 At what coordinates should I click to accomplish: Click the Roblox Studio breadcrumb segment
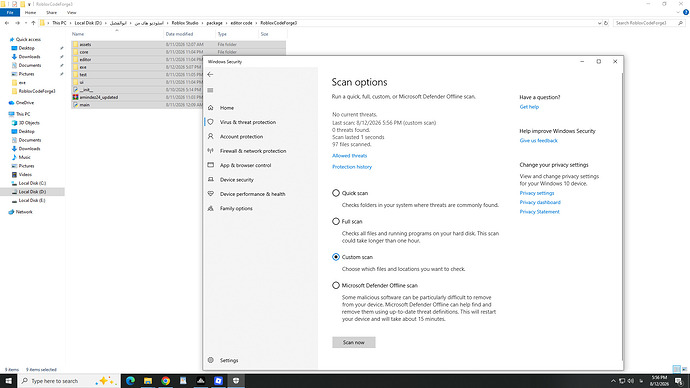pyautogui.click(x=185, y=23)
